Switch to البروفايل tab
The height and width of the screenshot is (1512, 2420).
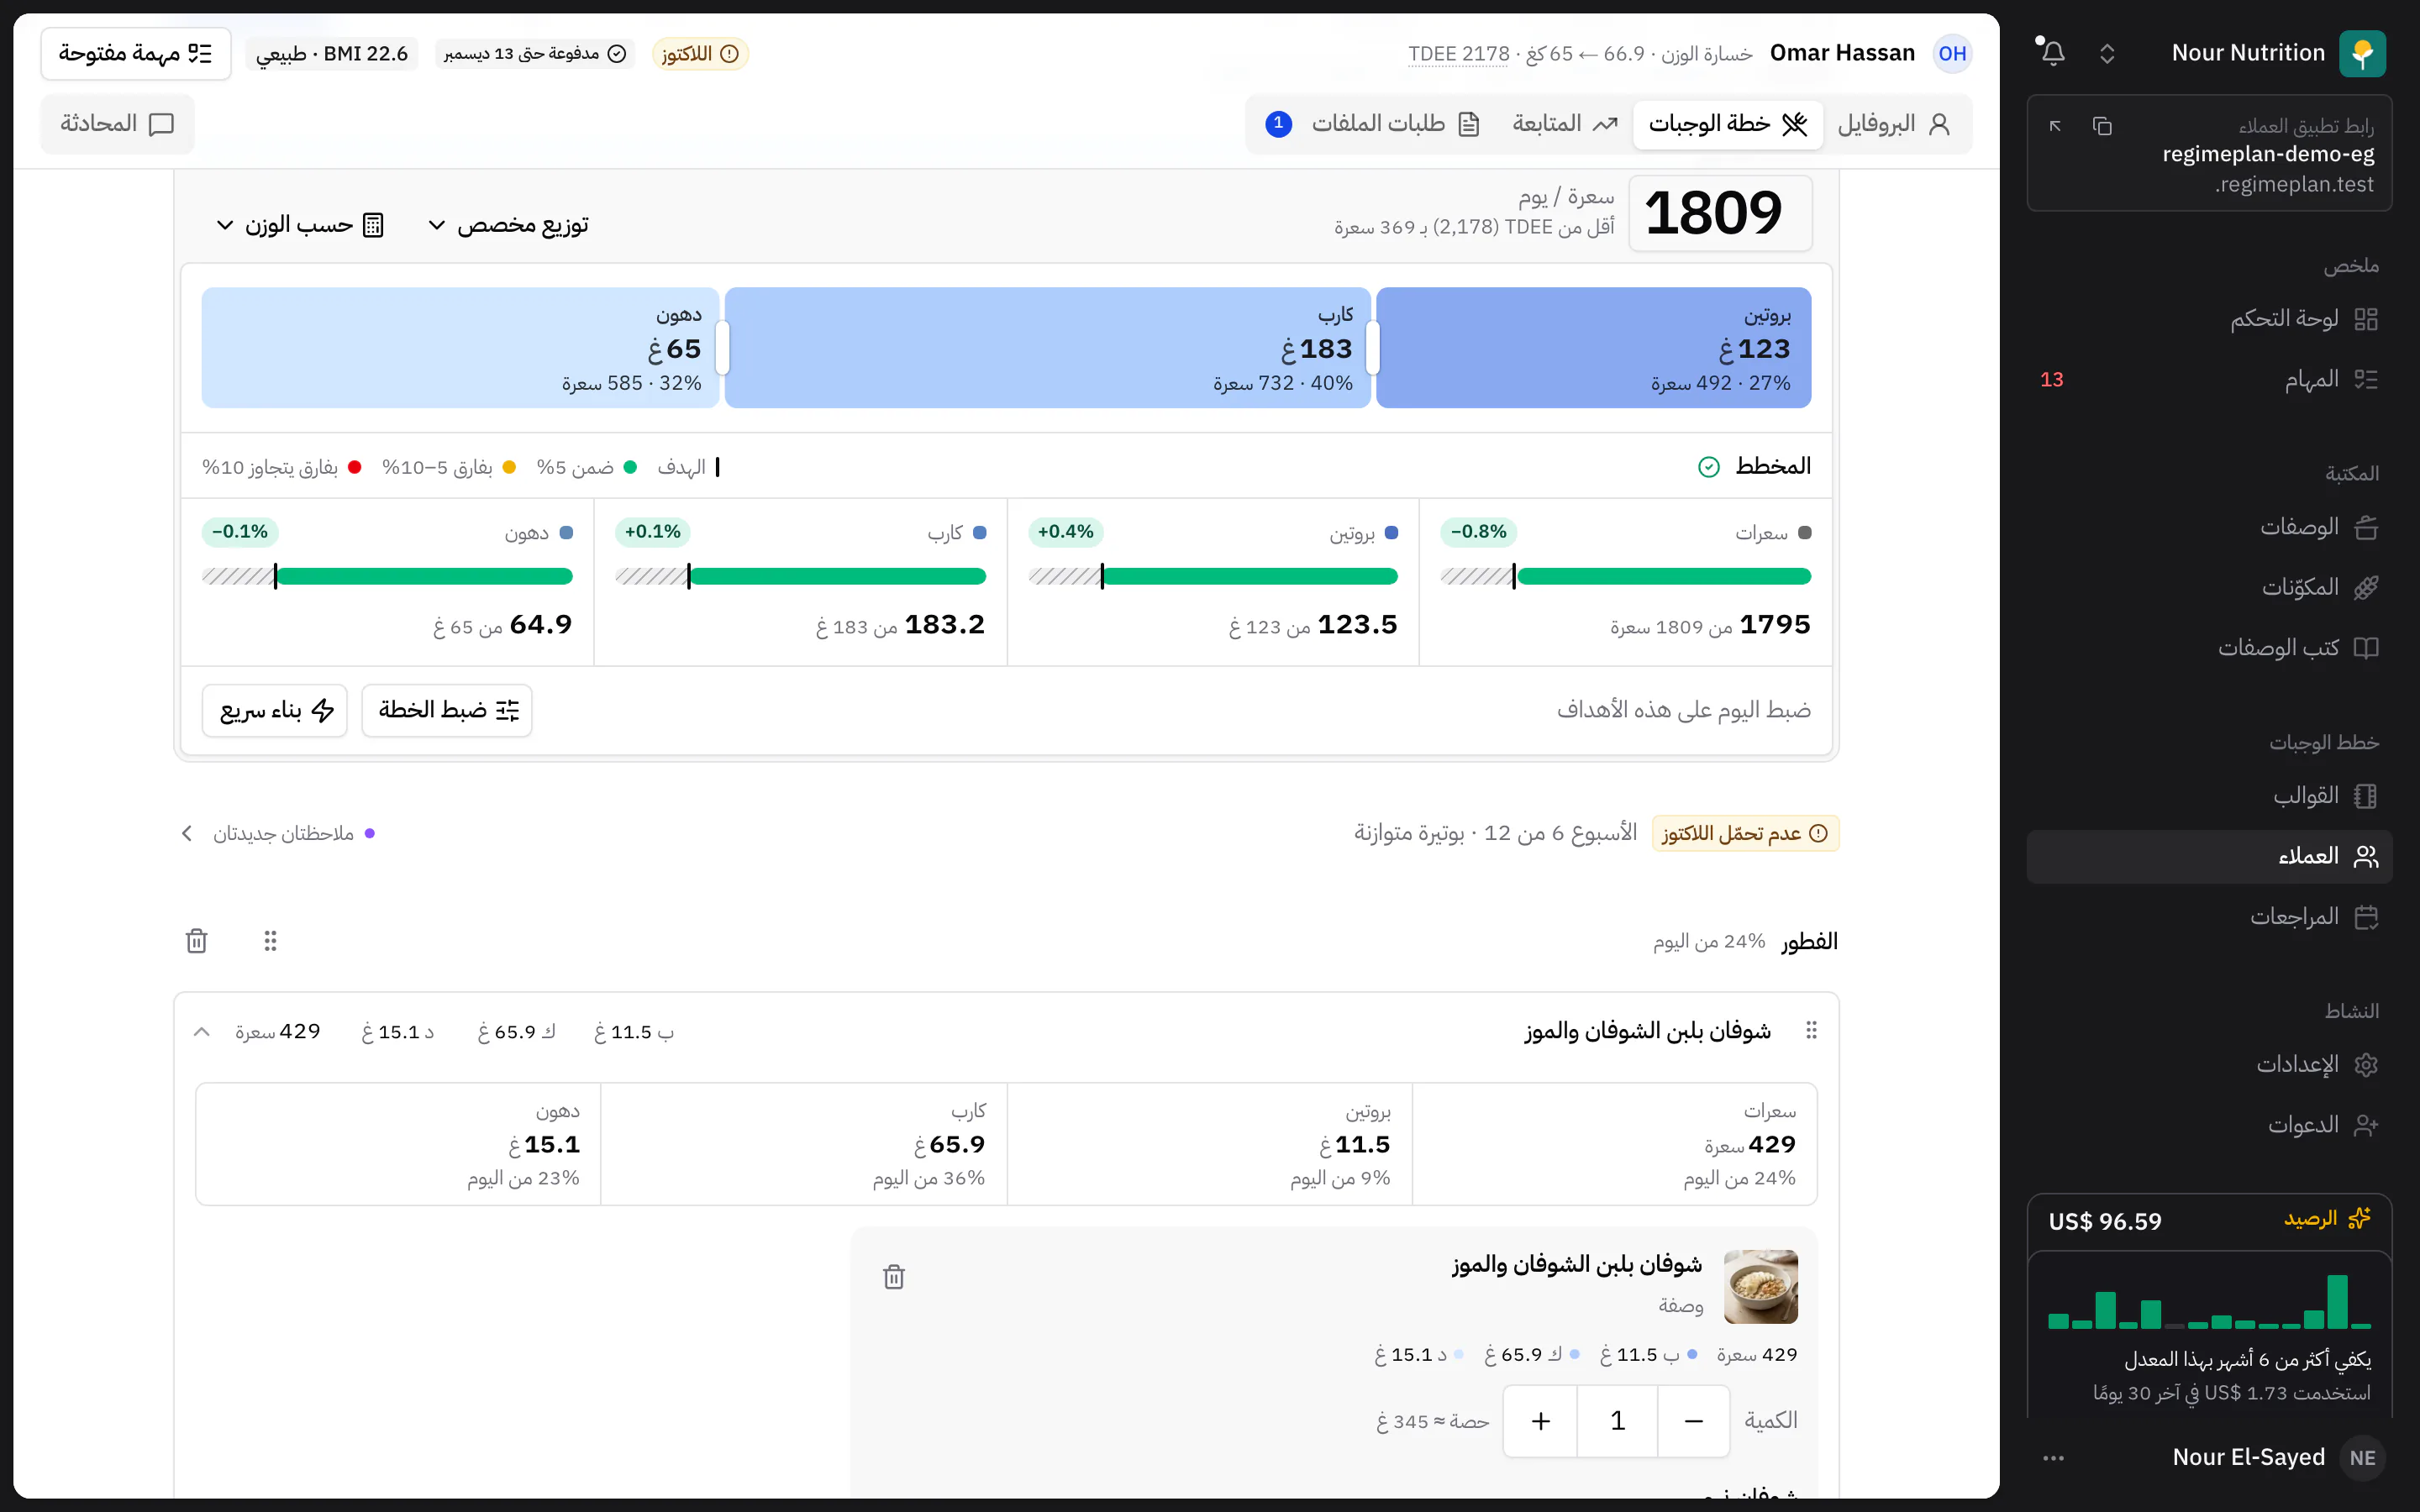pos(1895,124)
